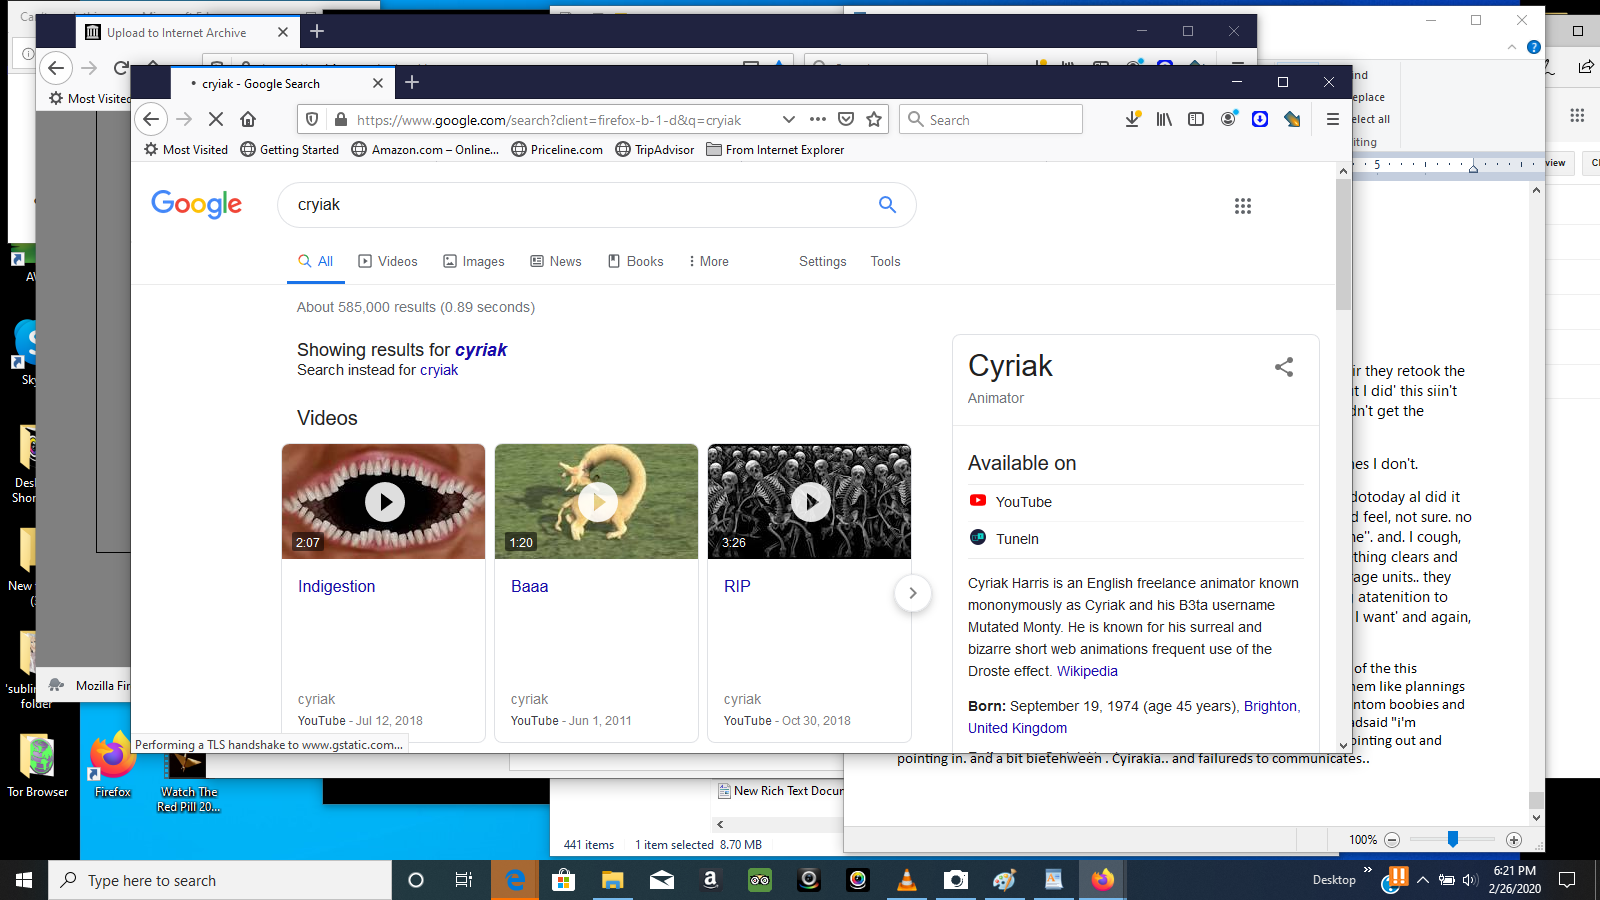Open help in the document editor window
The image size is (1600, 900).
[x=1534, y=46]
